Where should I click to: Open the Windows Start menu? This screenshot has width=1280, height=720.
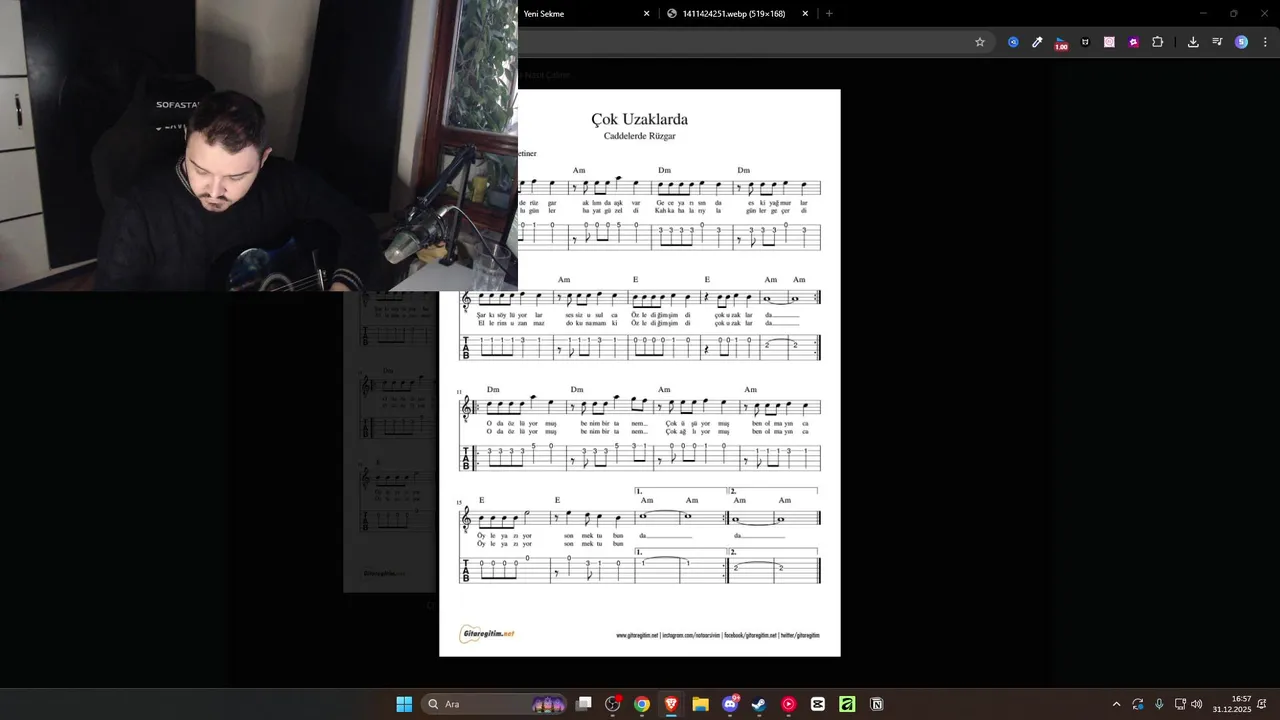pos(404,704)
